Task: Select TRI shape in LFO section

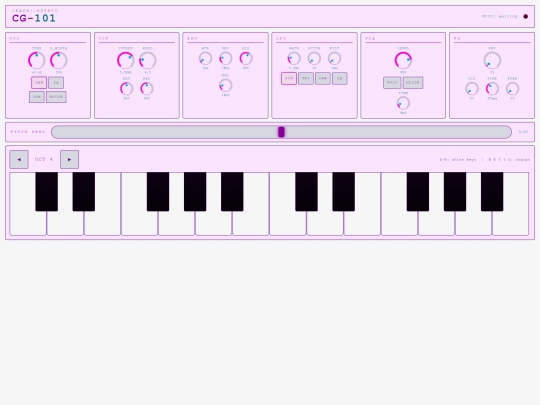Action: click(x=306, y=79)
